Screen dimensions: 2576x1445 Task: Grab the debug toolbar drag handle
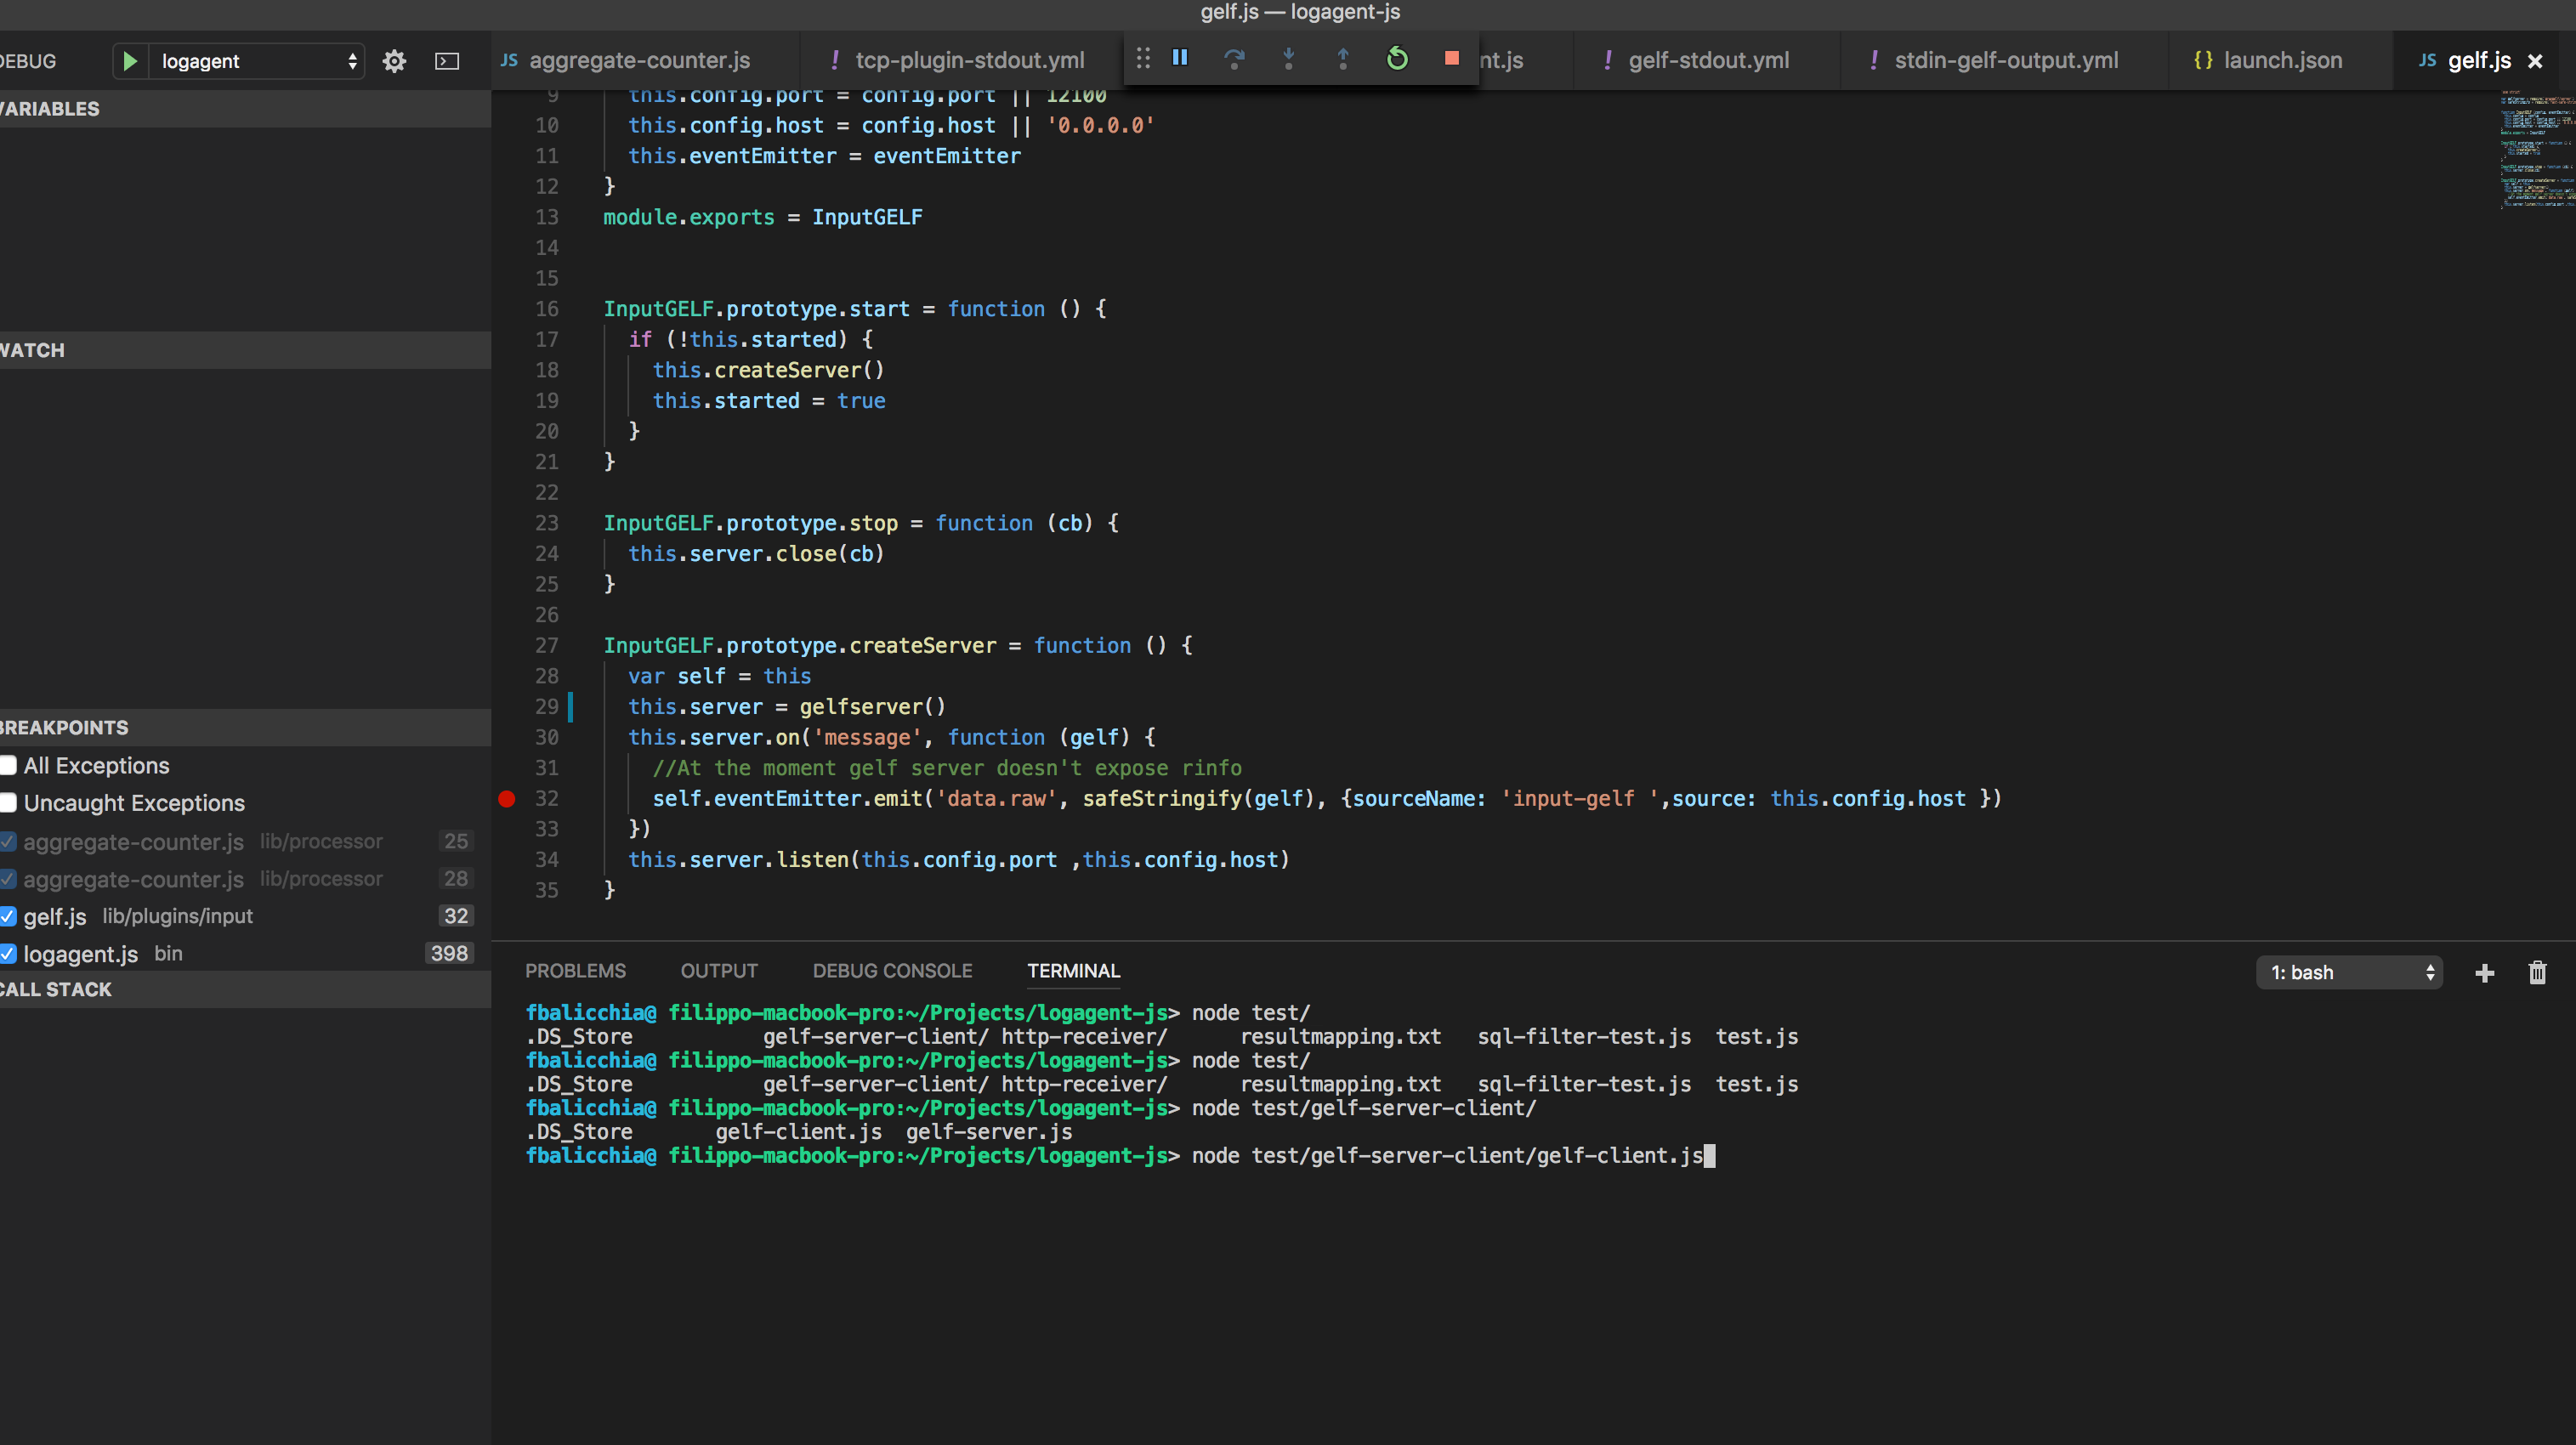point(1143,58)
